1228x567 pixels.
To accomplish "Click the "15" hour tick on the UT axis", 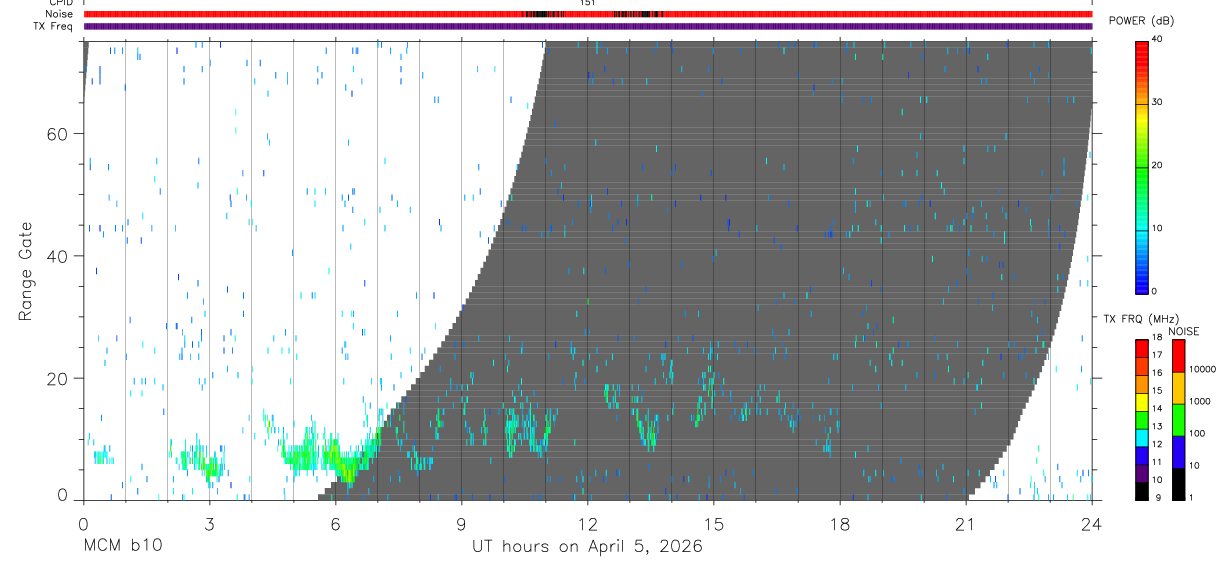I will pyautogui.click(x=714, y=524).
